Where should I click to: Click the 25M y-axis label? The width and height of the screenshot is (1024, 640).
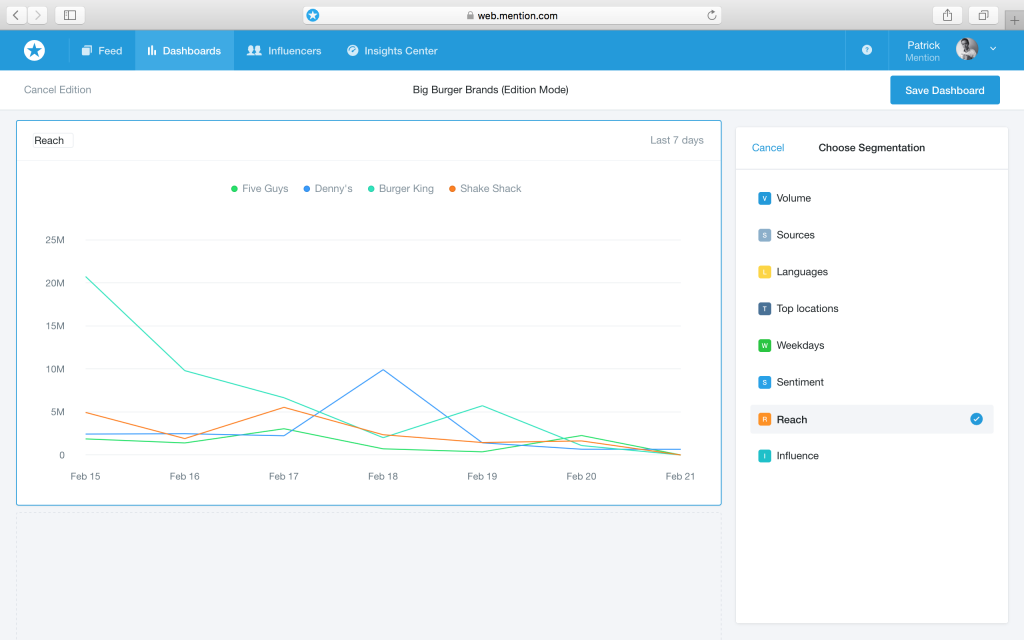55,240
